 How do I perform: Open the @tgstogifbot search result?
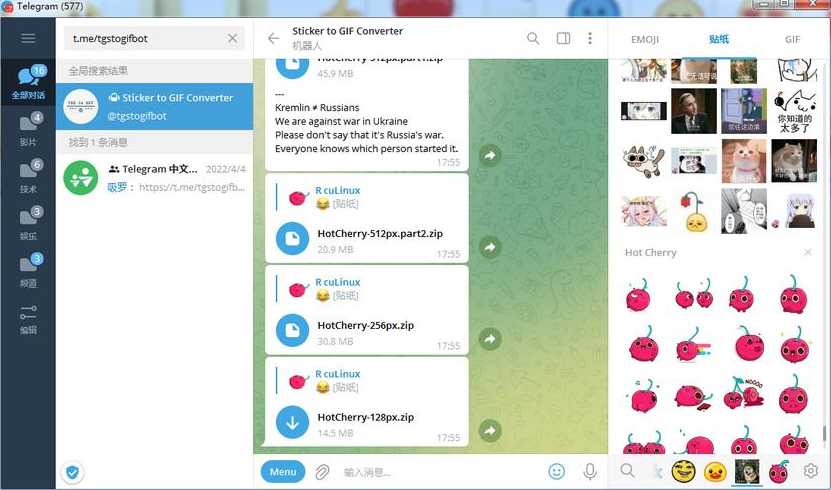pos(154,106)
